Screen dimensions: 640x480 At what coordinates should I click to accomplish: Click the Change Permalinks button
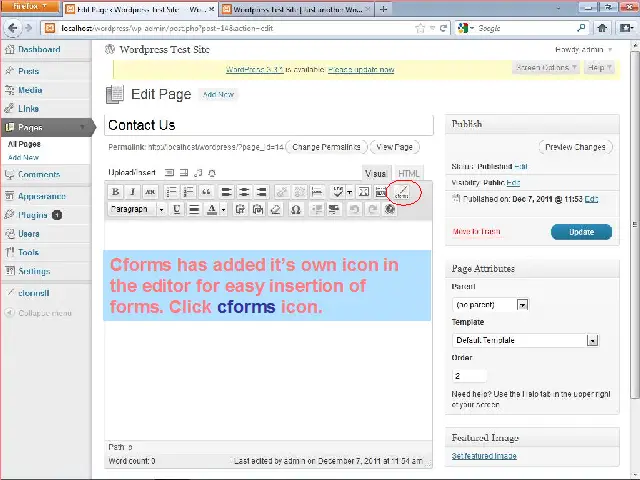tap(326, 147)
